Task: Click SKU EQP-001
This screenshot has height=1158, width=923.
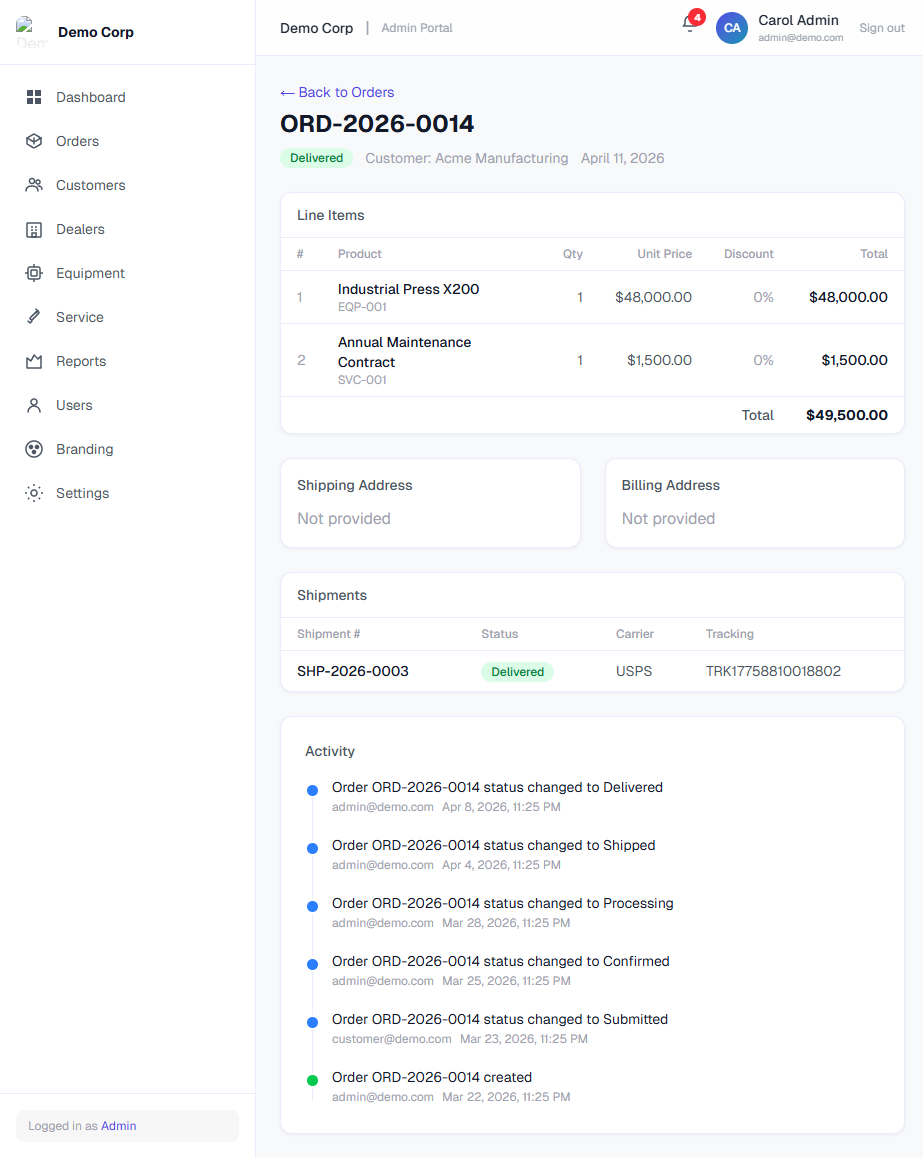Action: [363, 307]
